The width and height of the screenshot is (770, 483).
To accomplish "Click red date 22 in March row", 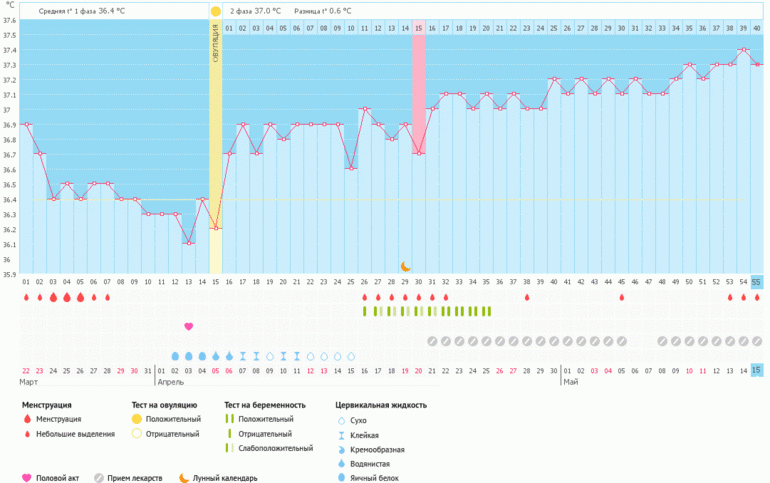I will click(x=26, y=371).
